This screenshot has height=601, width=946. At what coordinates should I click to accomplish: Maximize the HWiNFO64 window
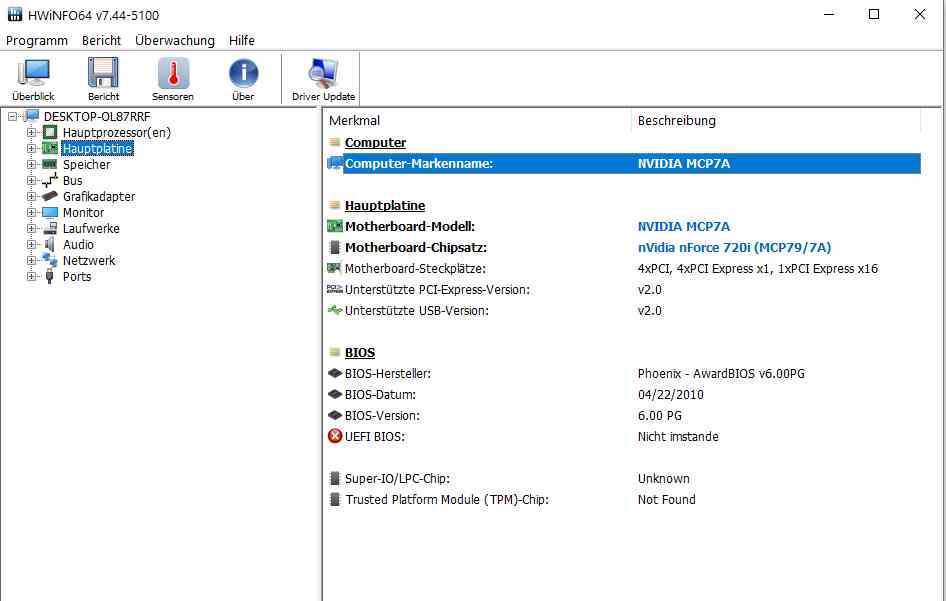pyautogui.click(x=874, y=14)
